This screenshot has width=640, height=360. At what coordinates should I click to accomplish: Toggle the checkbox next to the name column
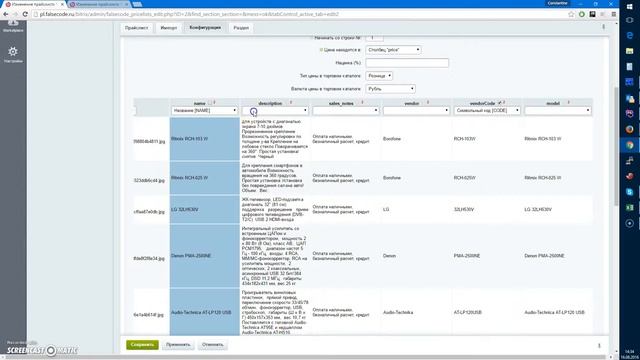coord(210,103)
